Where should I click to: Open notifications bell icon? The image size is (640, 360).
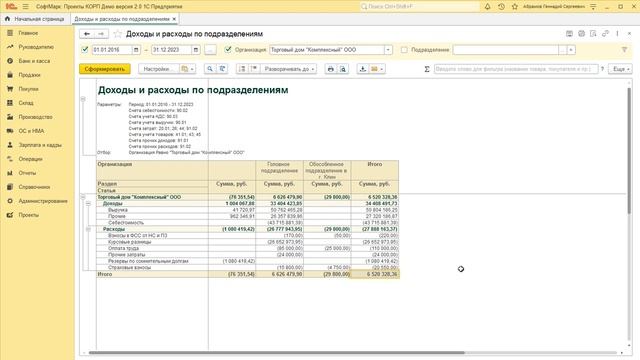(x=487, y=7)
